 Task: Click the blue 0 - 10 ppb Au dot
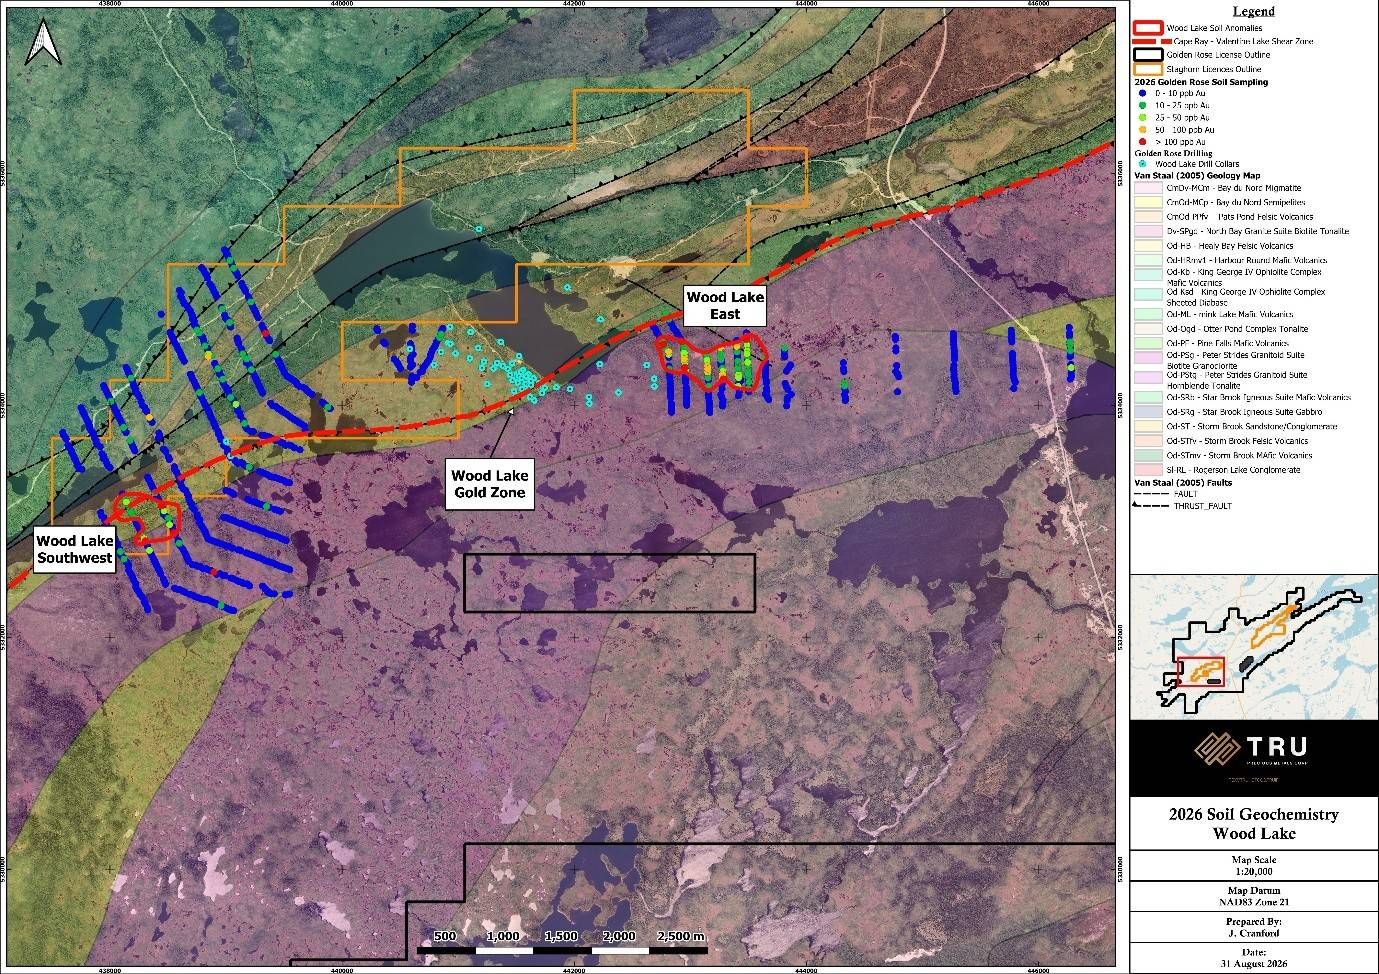(1143, 93)
